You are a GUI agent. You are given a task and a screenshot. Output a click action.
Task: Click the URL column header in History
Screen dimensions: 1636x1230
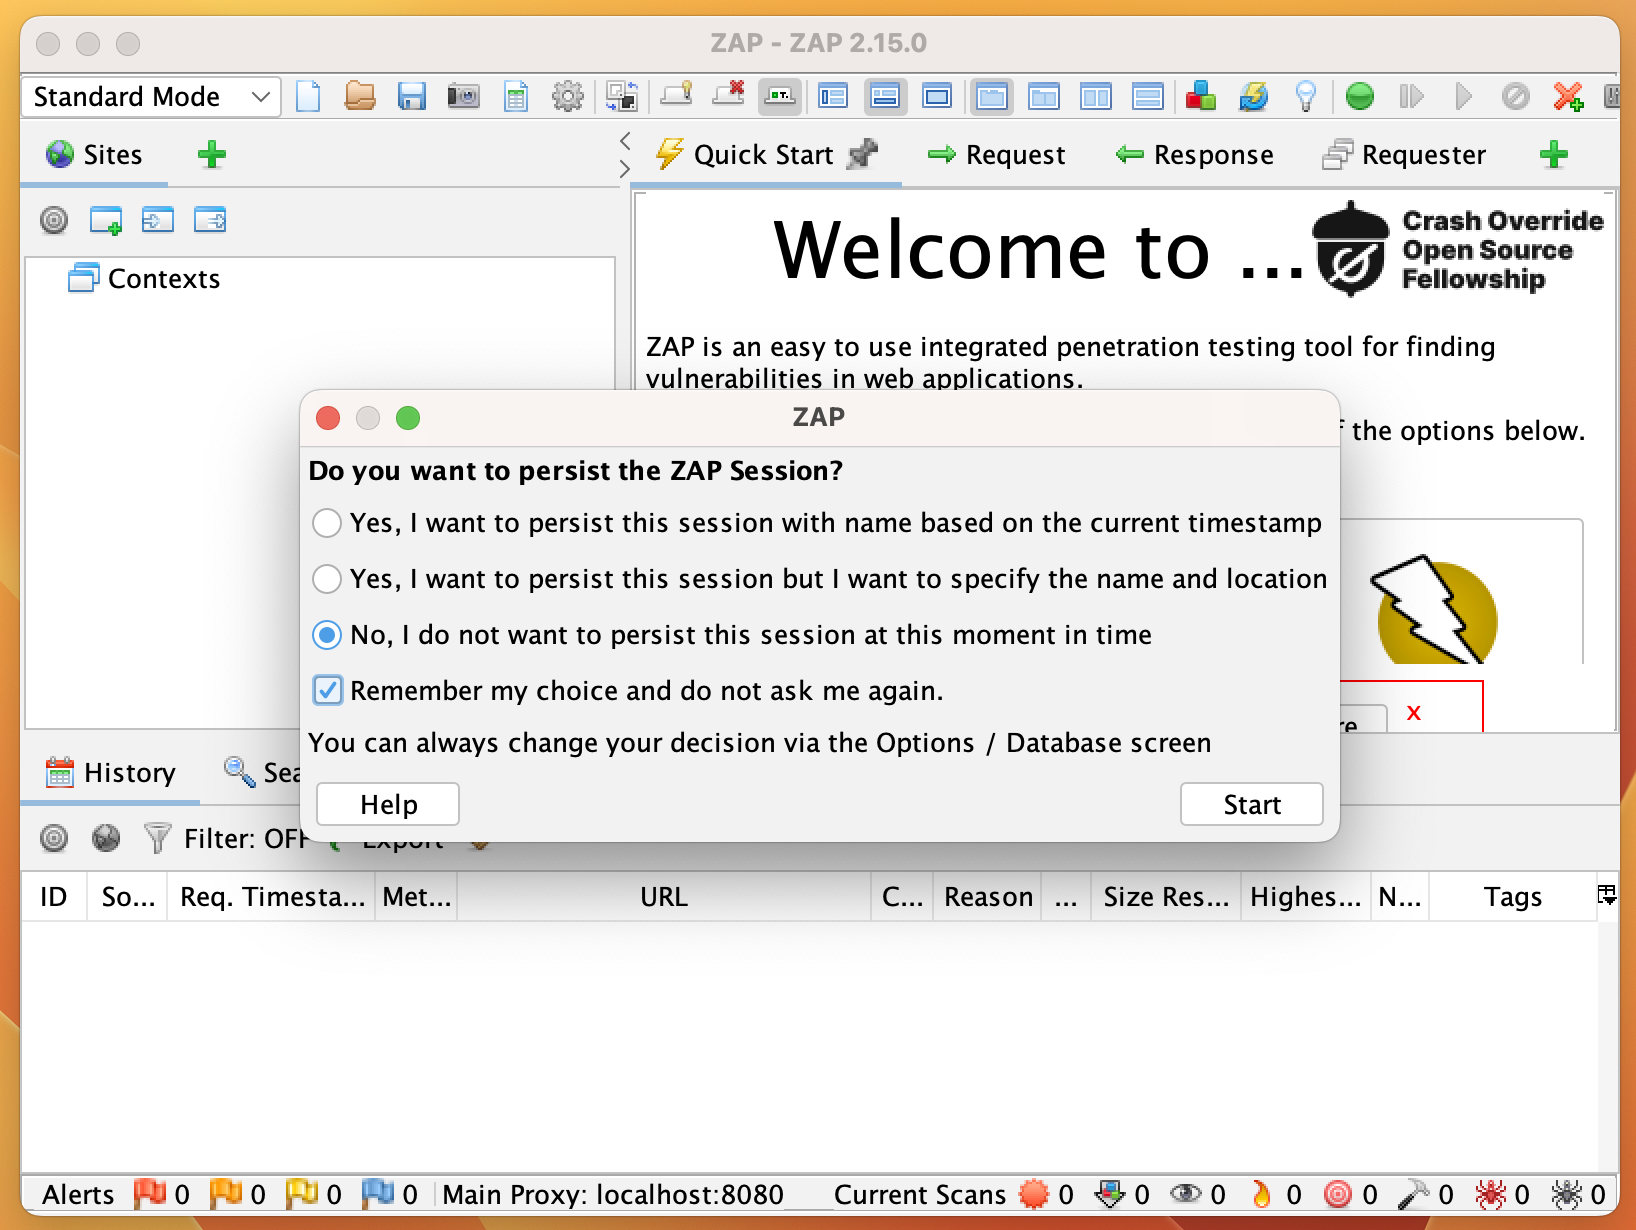coord(662,896)
